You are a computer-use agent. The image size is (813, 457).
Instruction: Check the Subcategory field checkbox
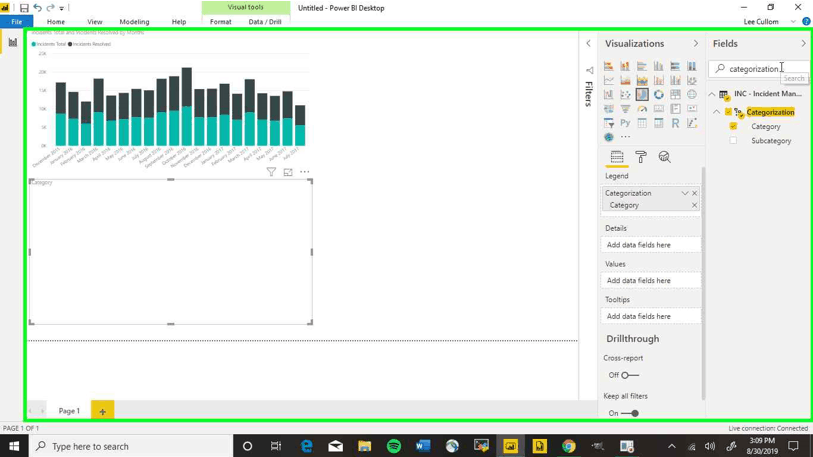click(733, 141)
